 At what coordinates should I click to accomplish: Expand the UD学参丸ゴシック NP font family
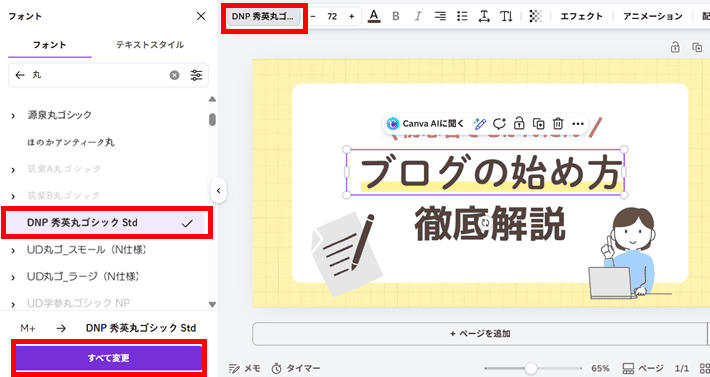(x=13, y=305)
